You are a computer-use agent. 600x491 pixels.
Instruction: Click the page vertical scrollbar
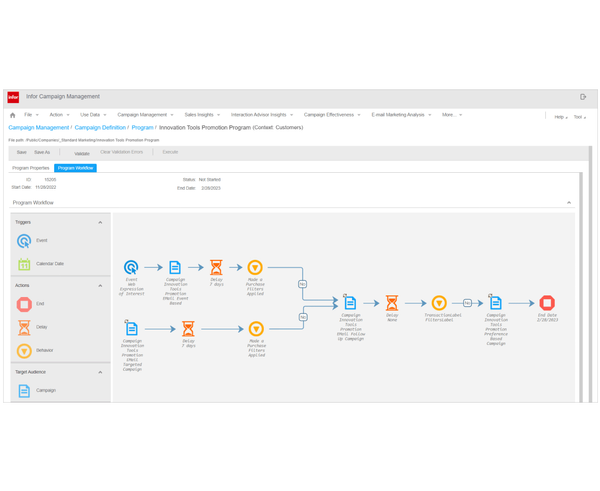point(590,274)
